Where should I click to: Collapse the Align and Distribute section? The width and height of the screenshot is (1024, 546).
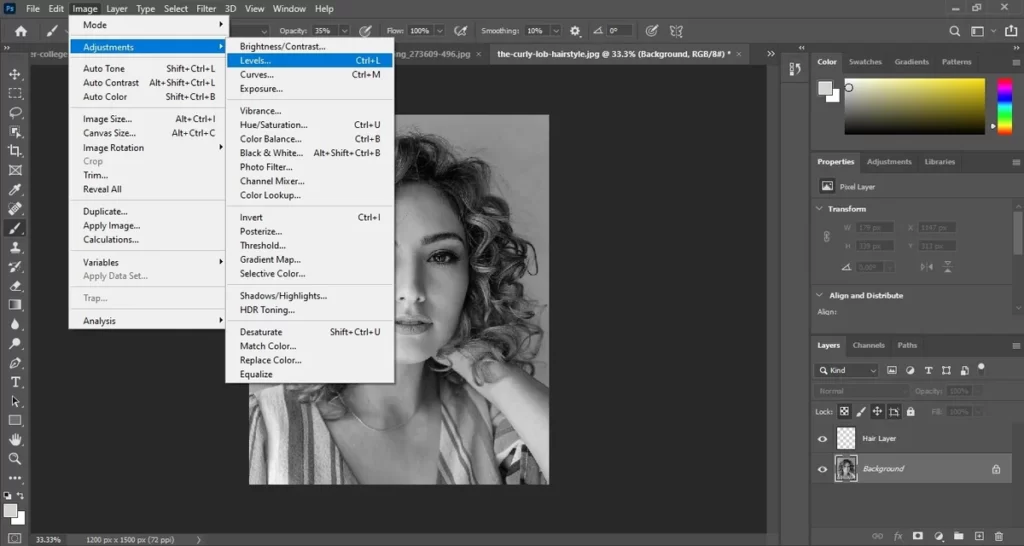pyautogui.click(x=820, y=295)
